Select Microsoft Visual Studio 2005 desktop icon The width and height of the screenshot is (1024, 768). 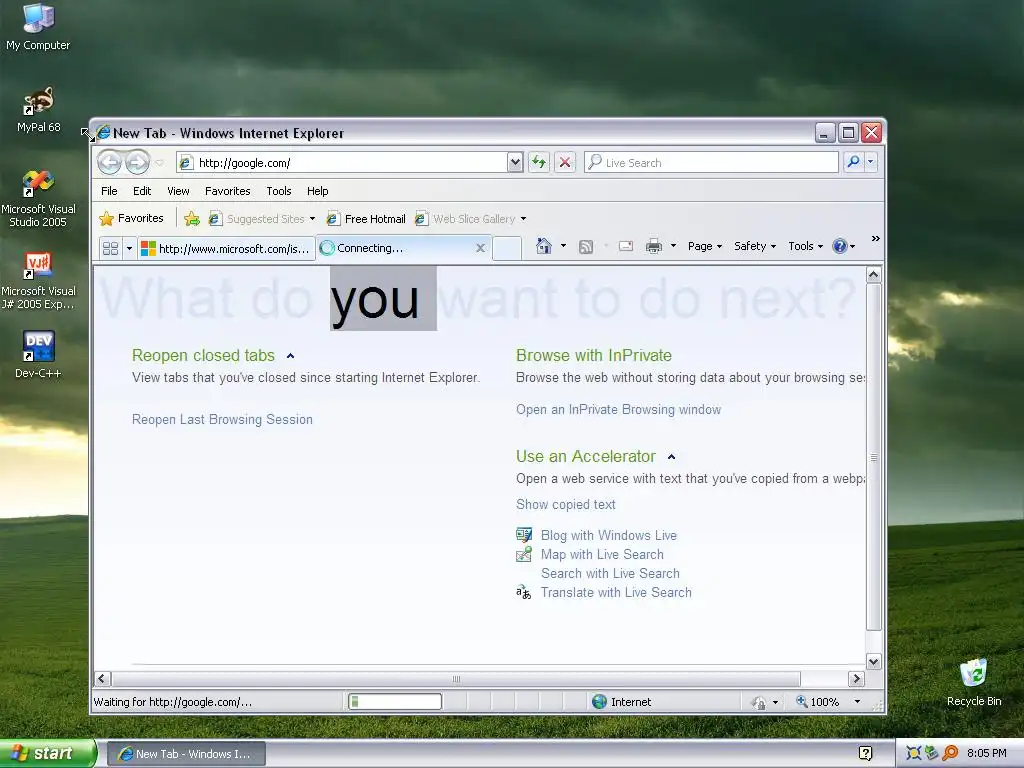point(39,199)
